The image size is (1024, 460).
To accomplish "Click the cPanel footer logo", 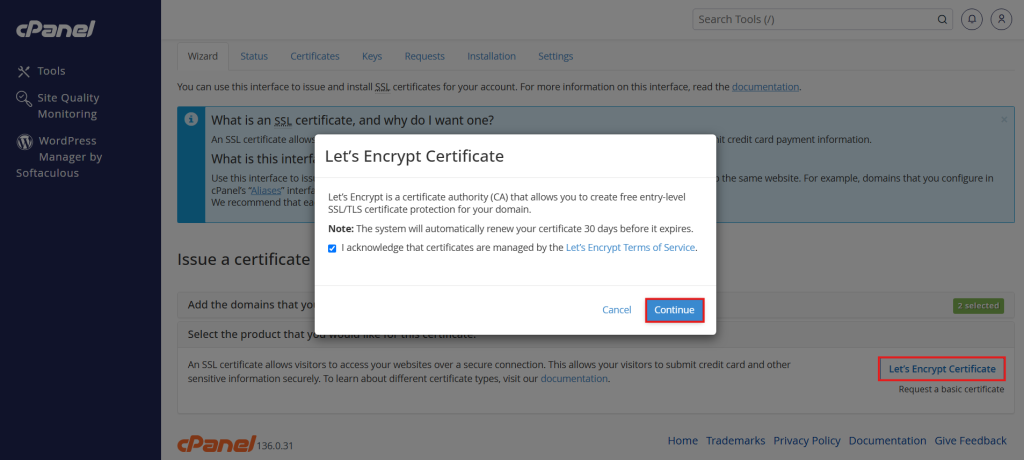I will click(x=216, y=444).
